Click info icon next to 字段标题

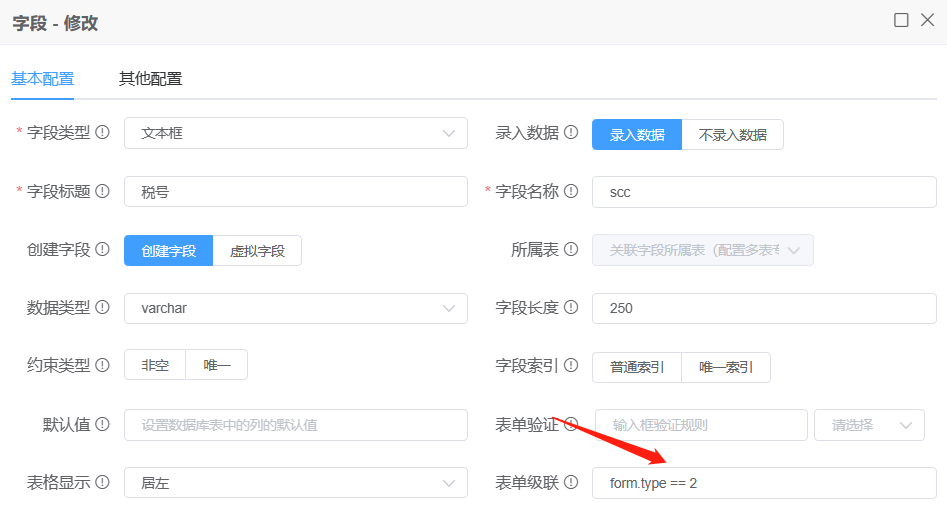point(102,191)
